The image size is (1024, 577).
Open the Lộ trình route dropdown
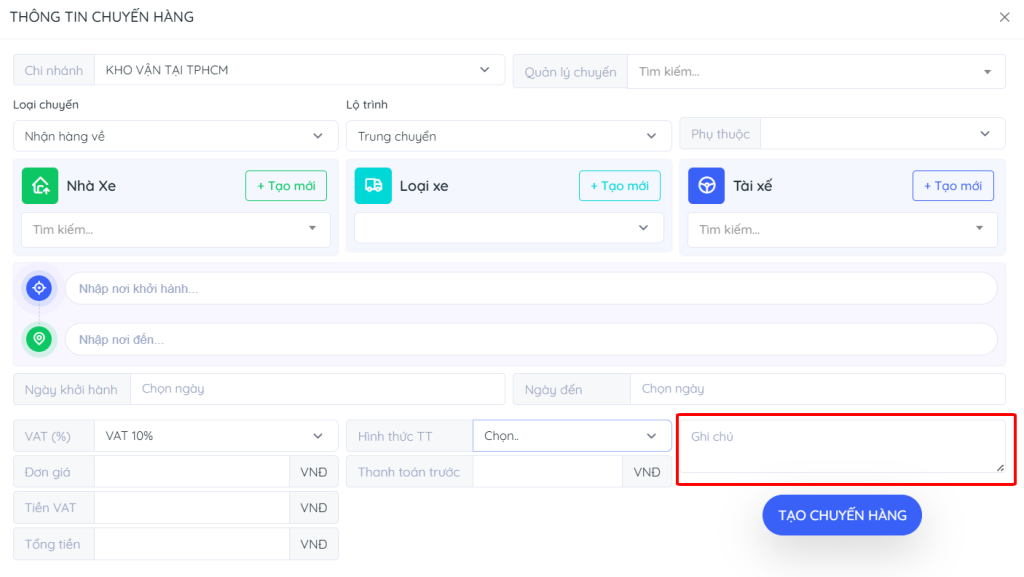coord(508,136)
